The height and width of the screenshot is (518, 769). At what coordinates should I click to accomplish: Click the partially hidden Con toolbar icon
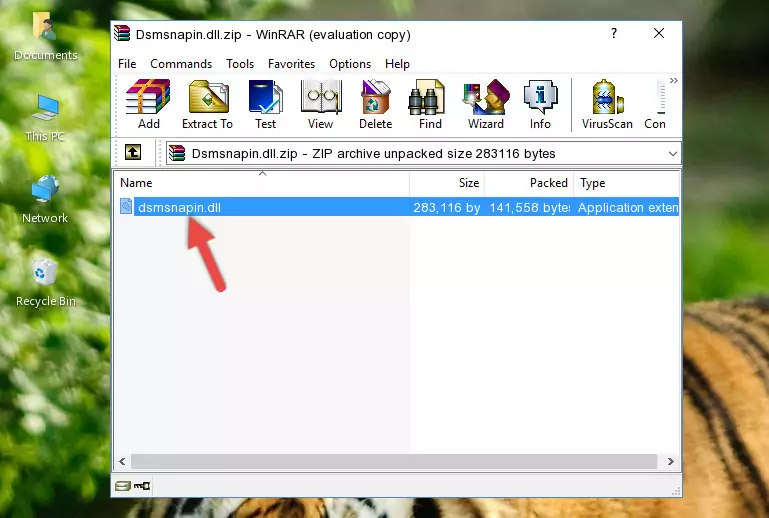coord(655,104)
